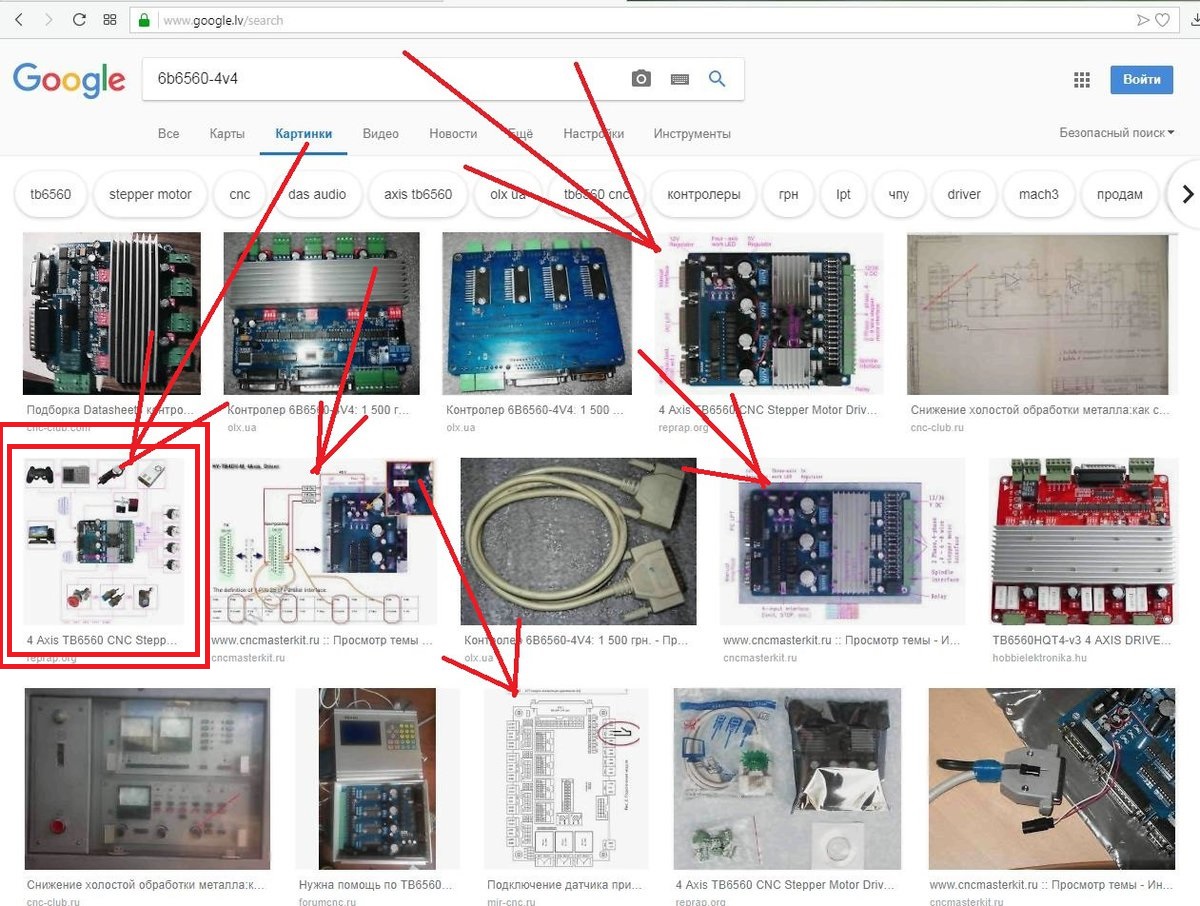Switch to the Все tab
Screen dimensions: 1200x906
(168, 133)
